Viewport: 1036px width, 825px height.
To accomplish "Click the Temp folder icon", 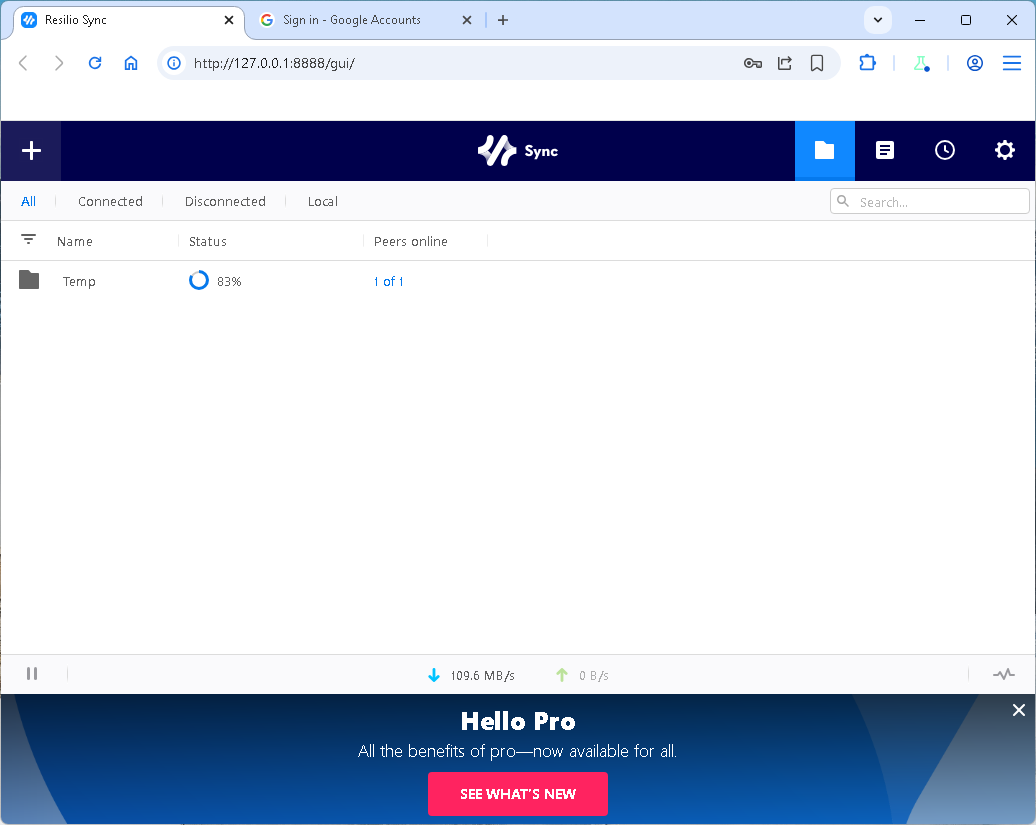I will coord(29,280).
